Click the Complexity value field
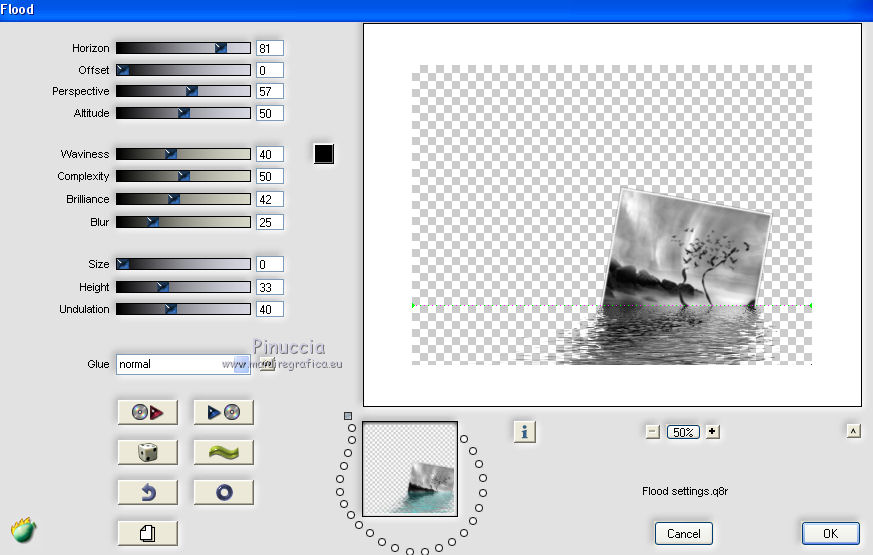Image resolution: width=873 pixels, height=555 pixels. pos(270,176)
